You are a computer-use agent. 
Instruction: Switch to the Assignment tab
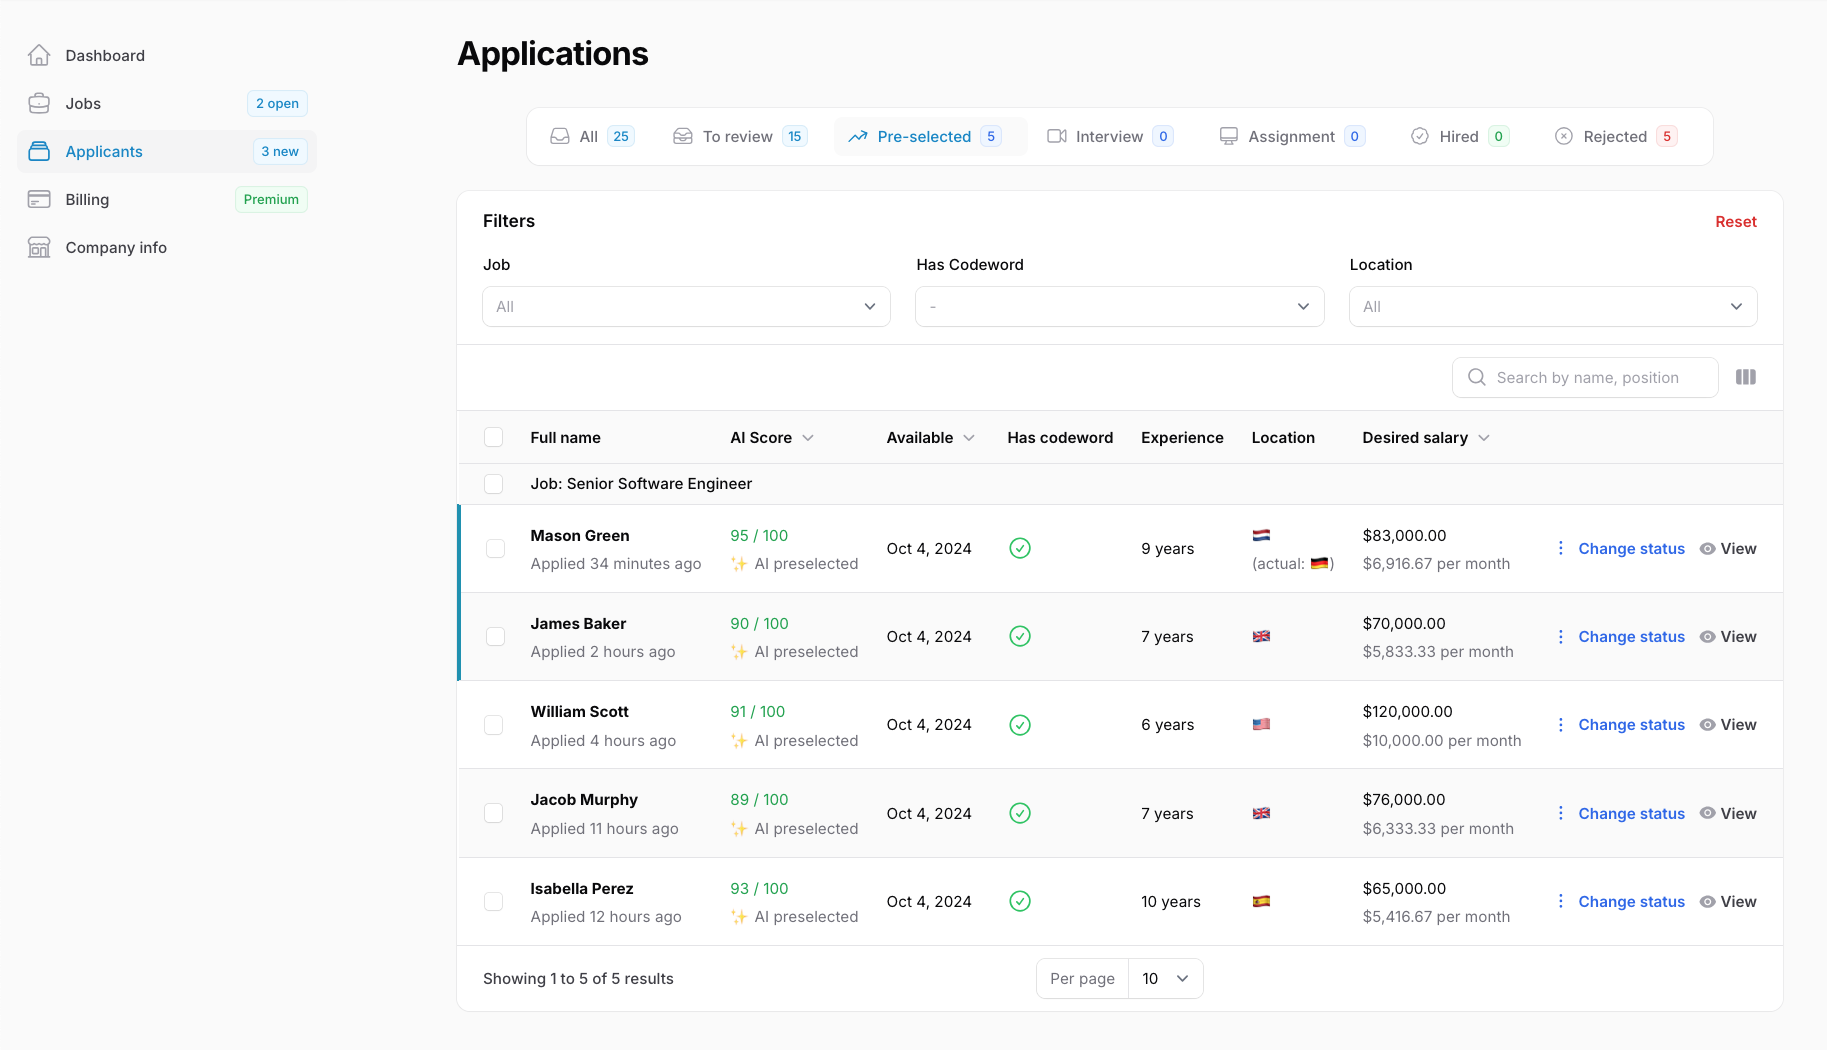coord(1292,136)
